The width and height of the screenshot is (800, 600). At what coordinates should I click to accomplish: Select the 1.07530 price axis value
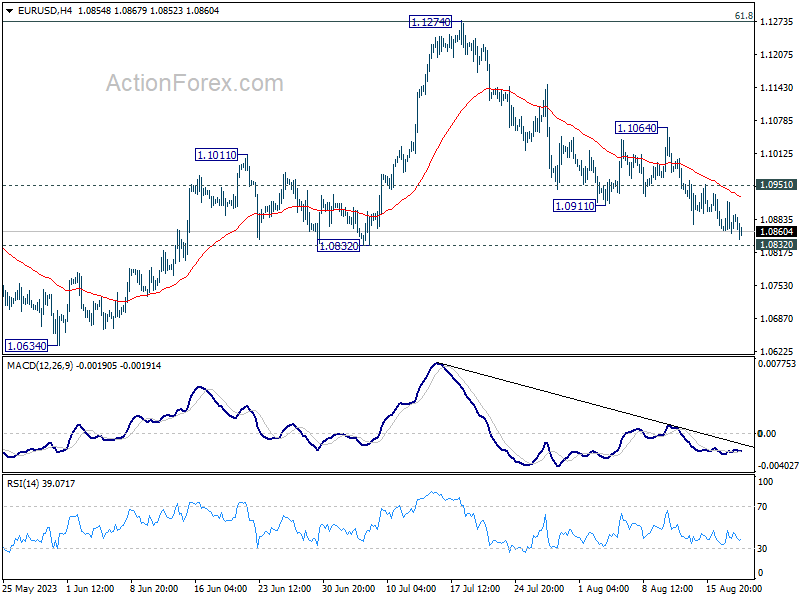(x=777, y=285)
